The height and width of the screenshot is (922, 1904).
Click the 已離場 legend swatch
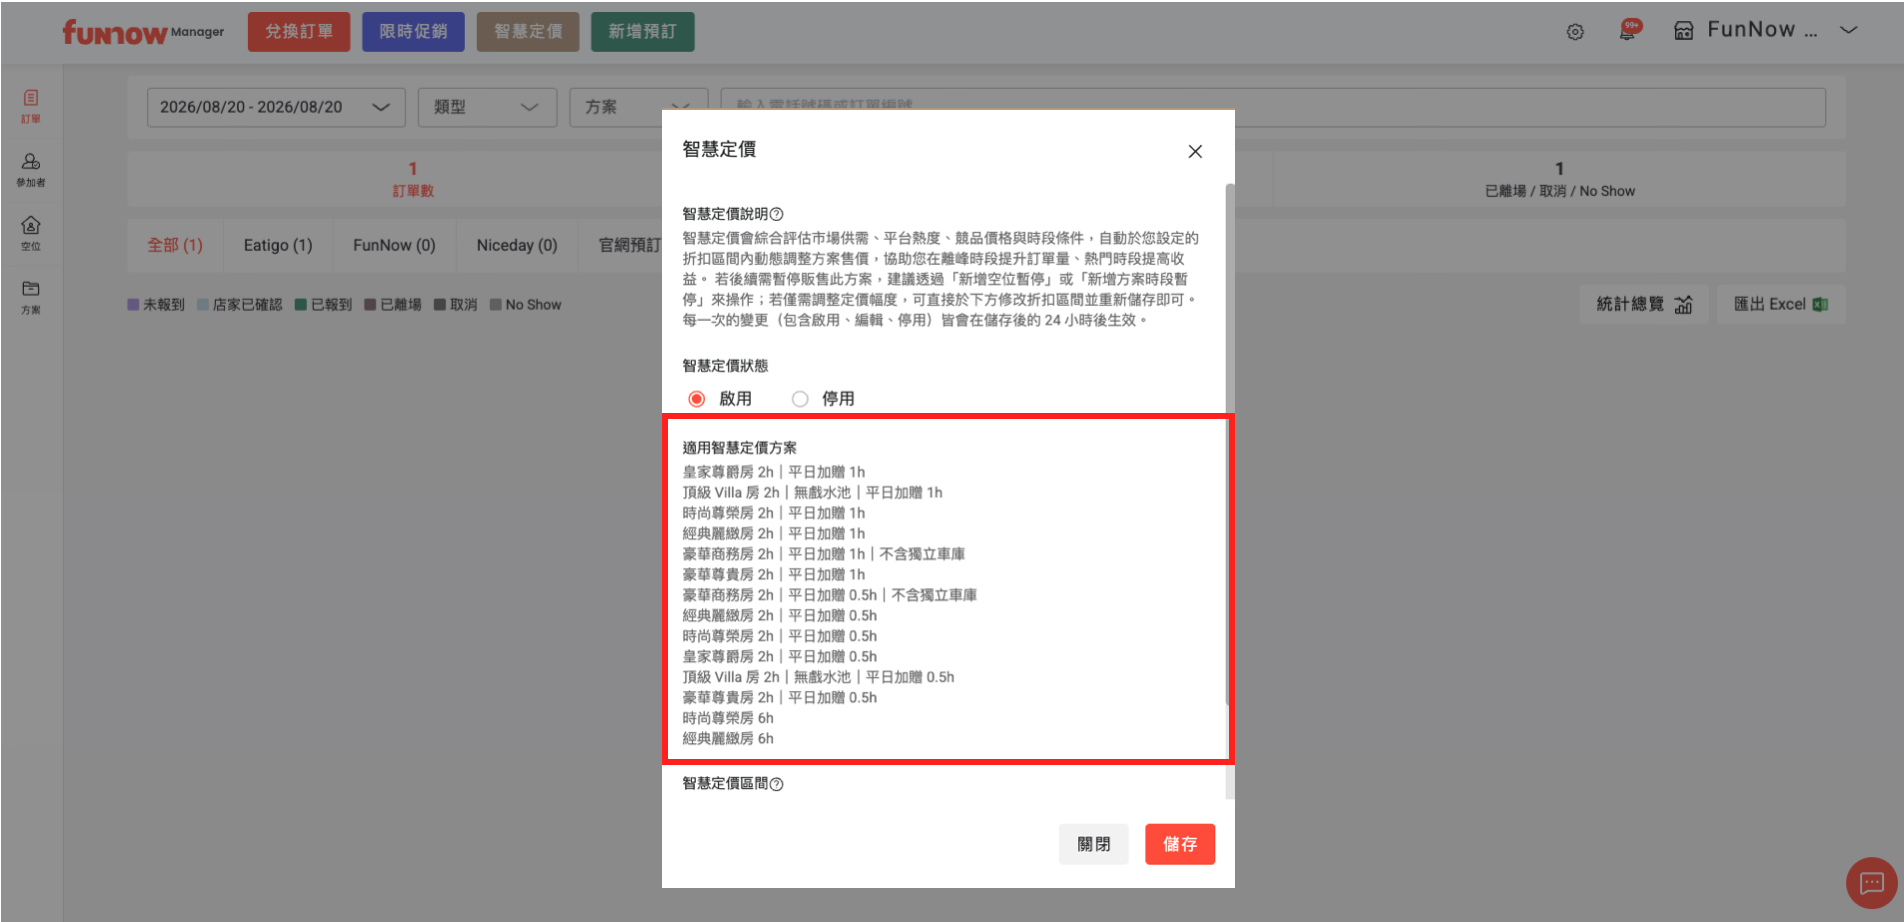[x=370, y=305]
